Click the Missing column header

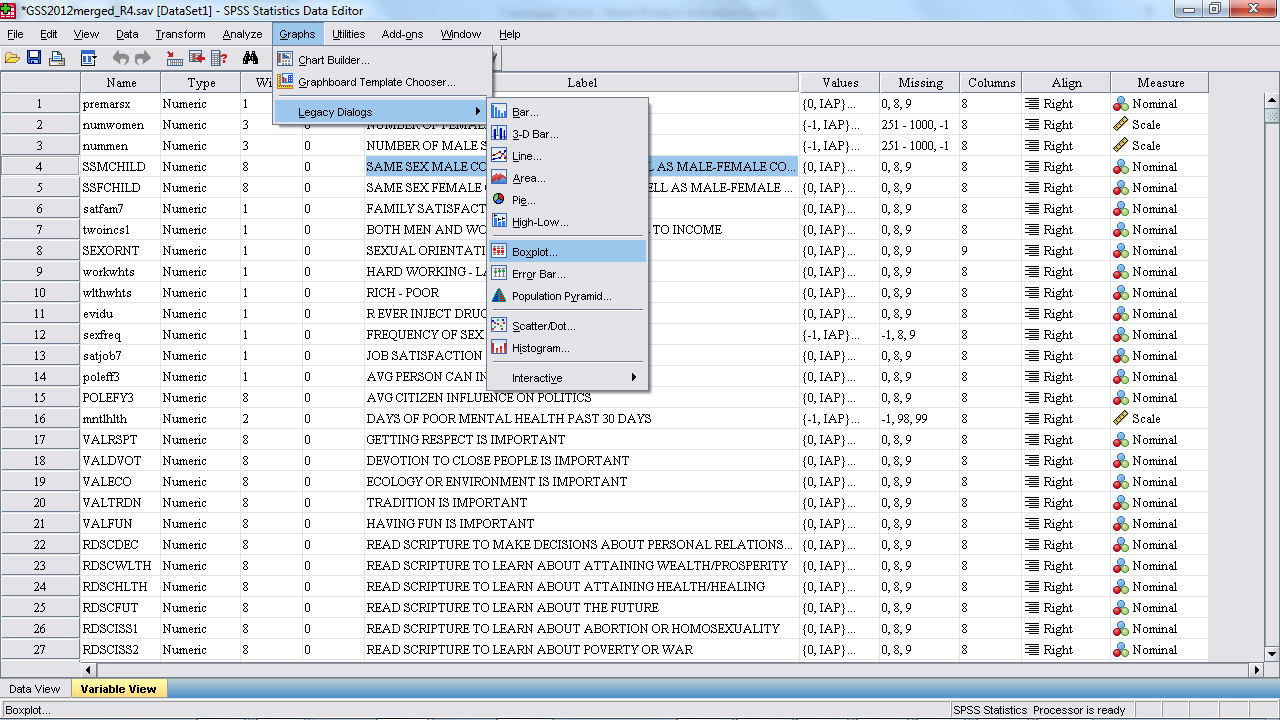[920, 83]
